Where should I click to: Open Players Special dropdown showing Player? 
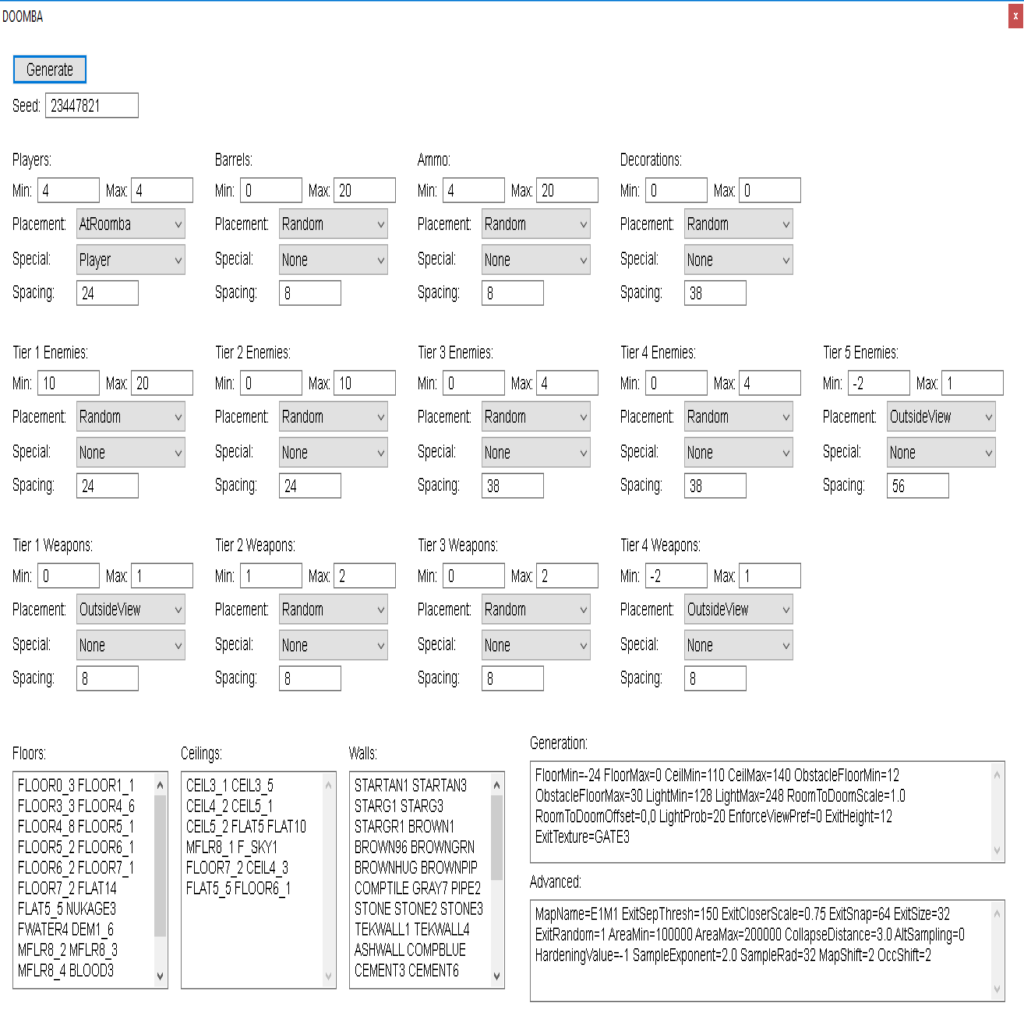130,260
